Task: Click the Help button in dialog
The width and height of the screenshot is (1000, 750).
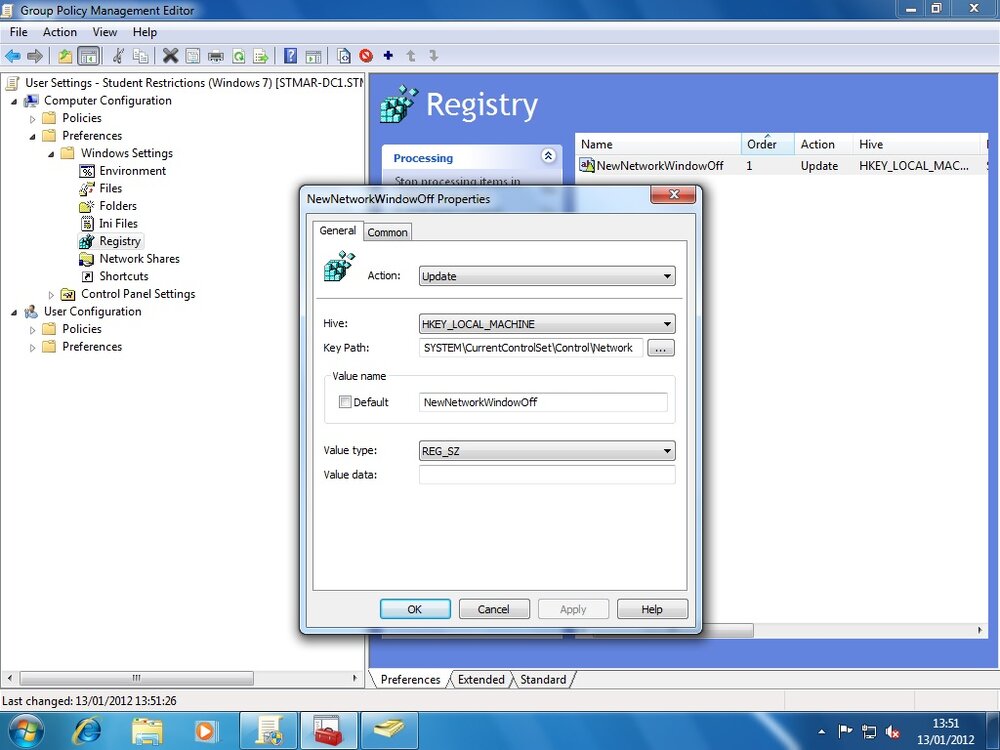Action: 652,609
